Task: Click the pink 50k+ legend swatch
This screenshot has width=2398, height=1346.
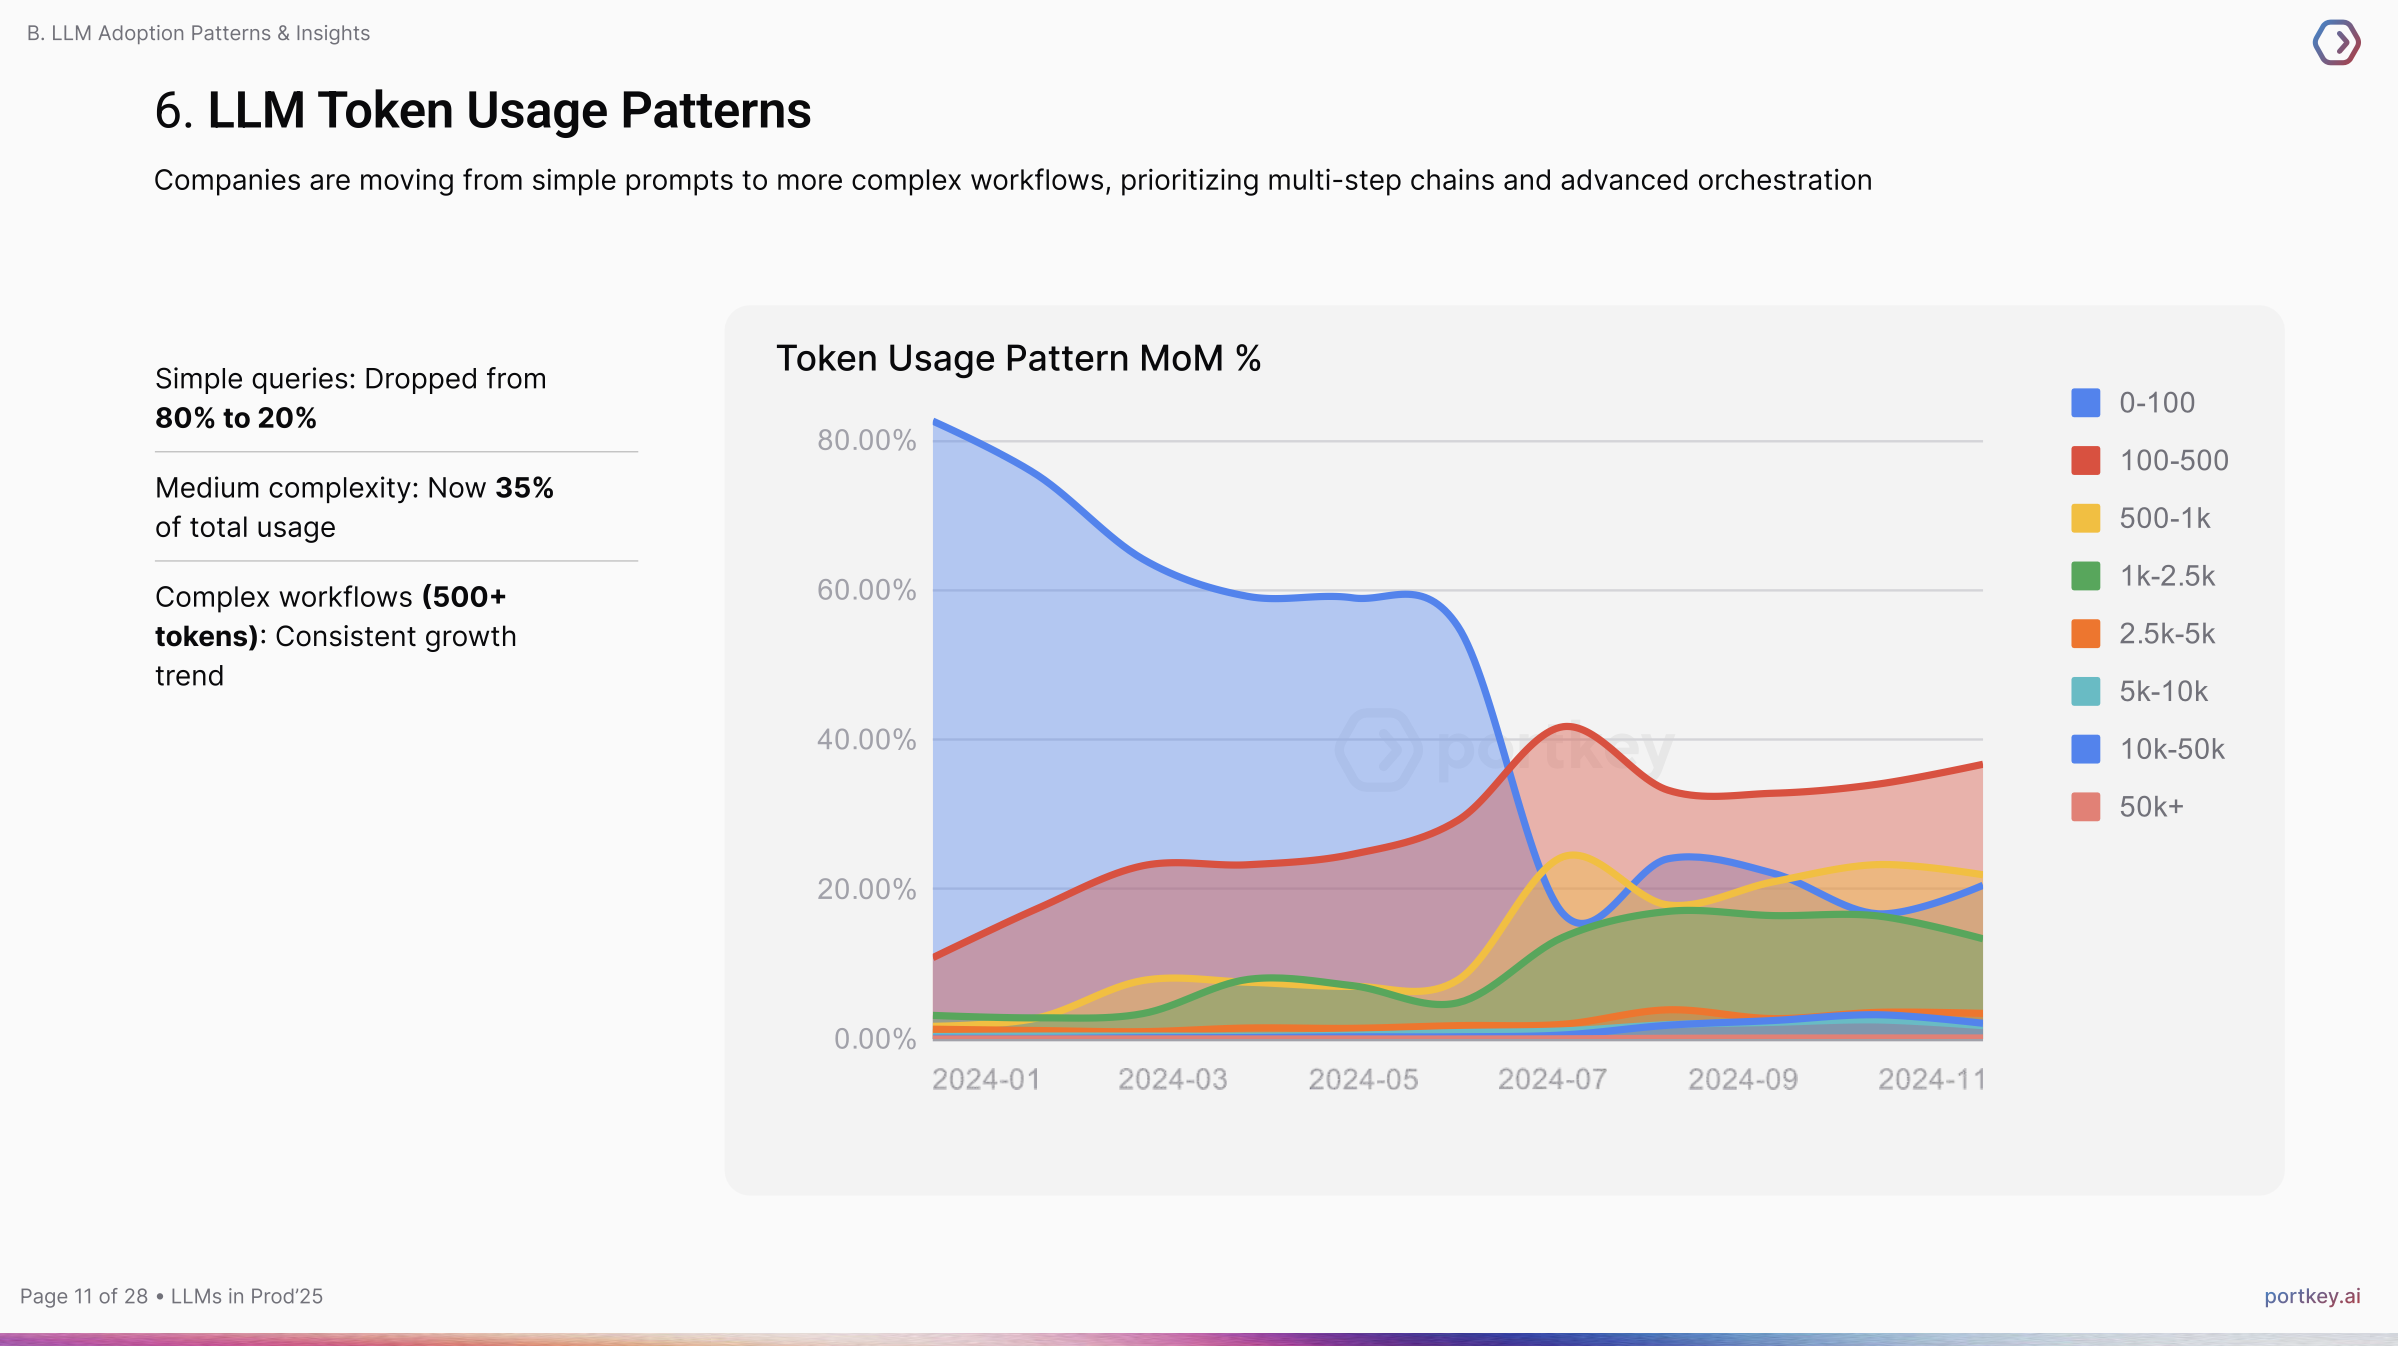Action: coord(2085,807)
